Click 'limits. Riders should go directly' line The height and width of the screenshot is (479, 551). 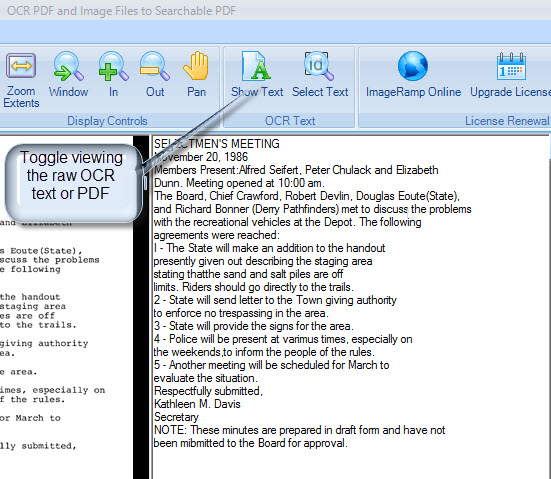[253, 287]
